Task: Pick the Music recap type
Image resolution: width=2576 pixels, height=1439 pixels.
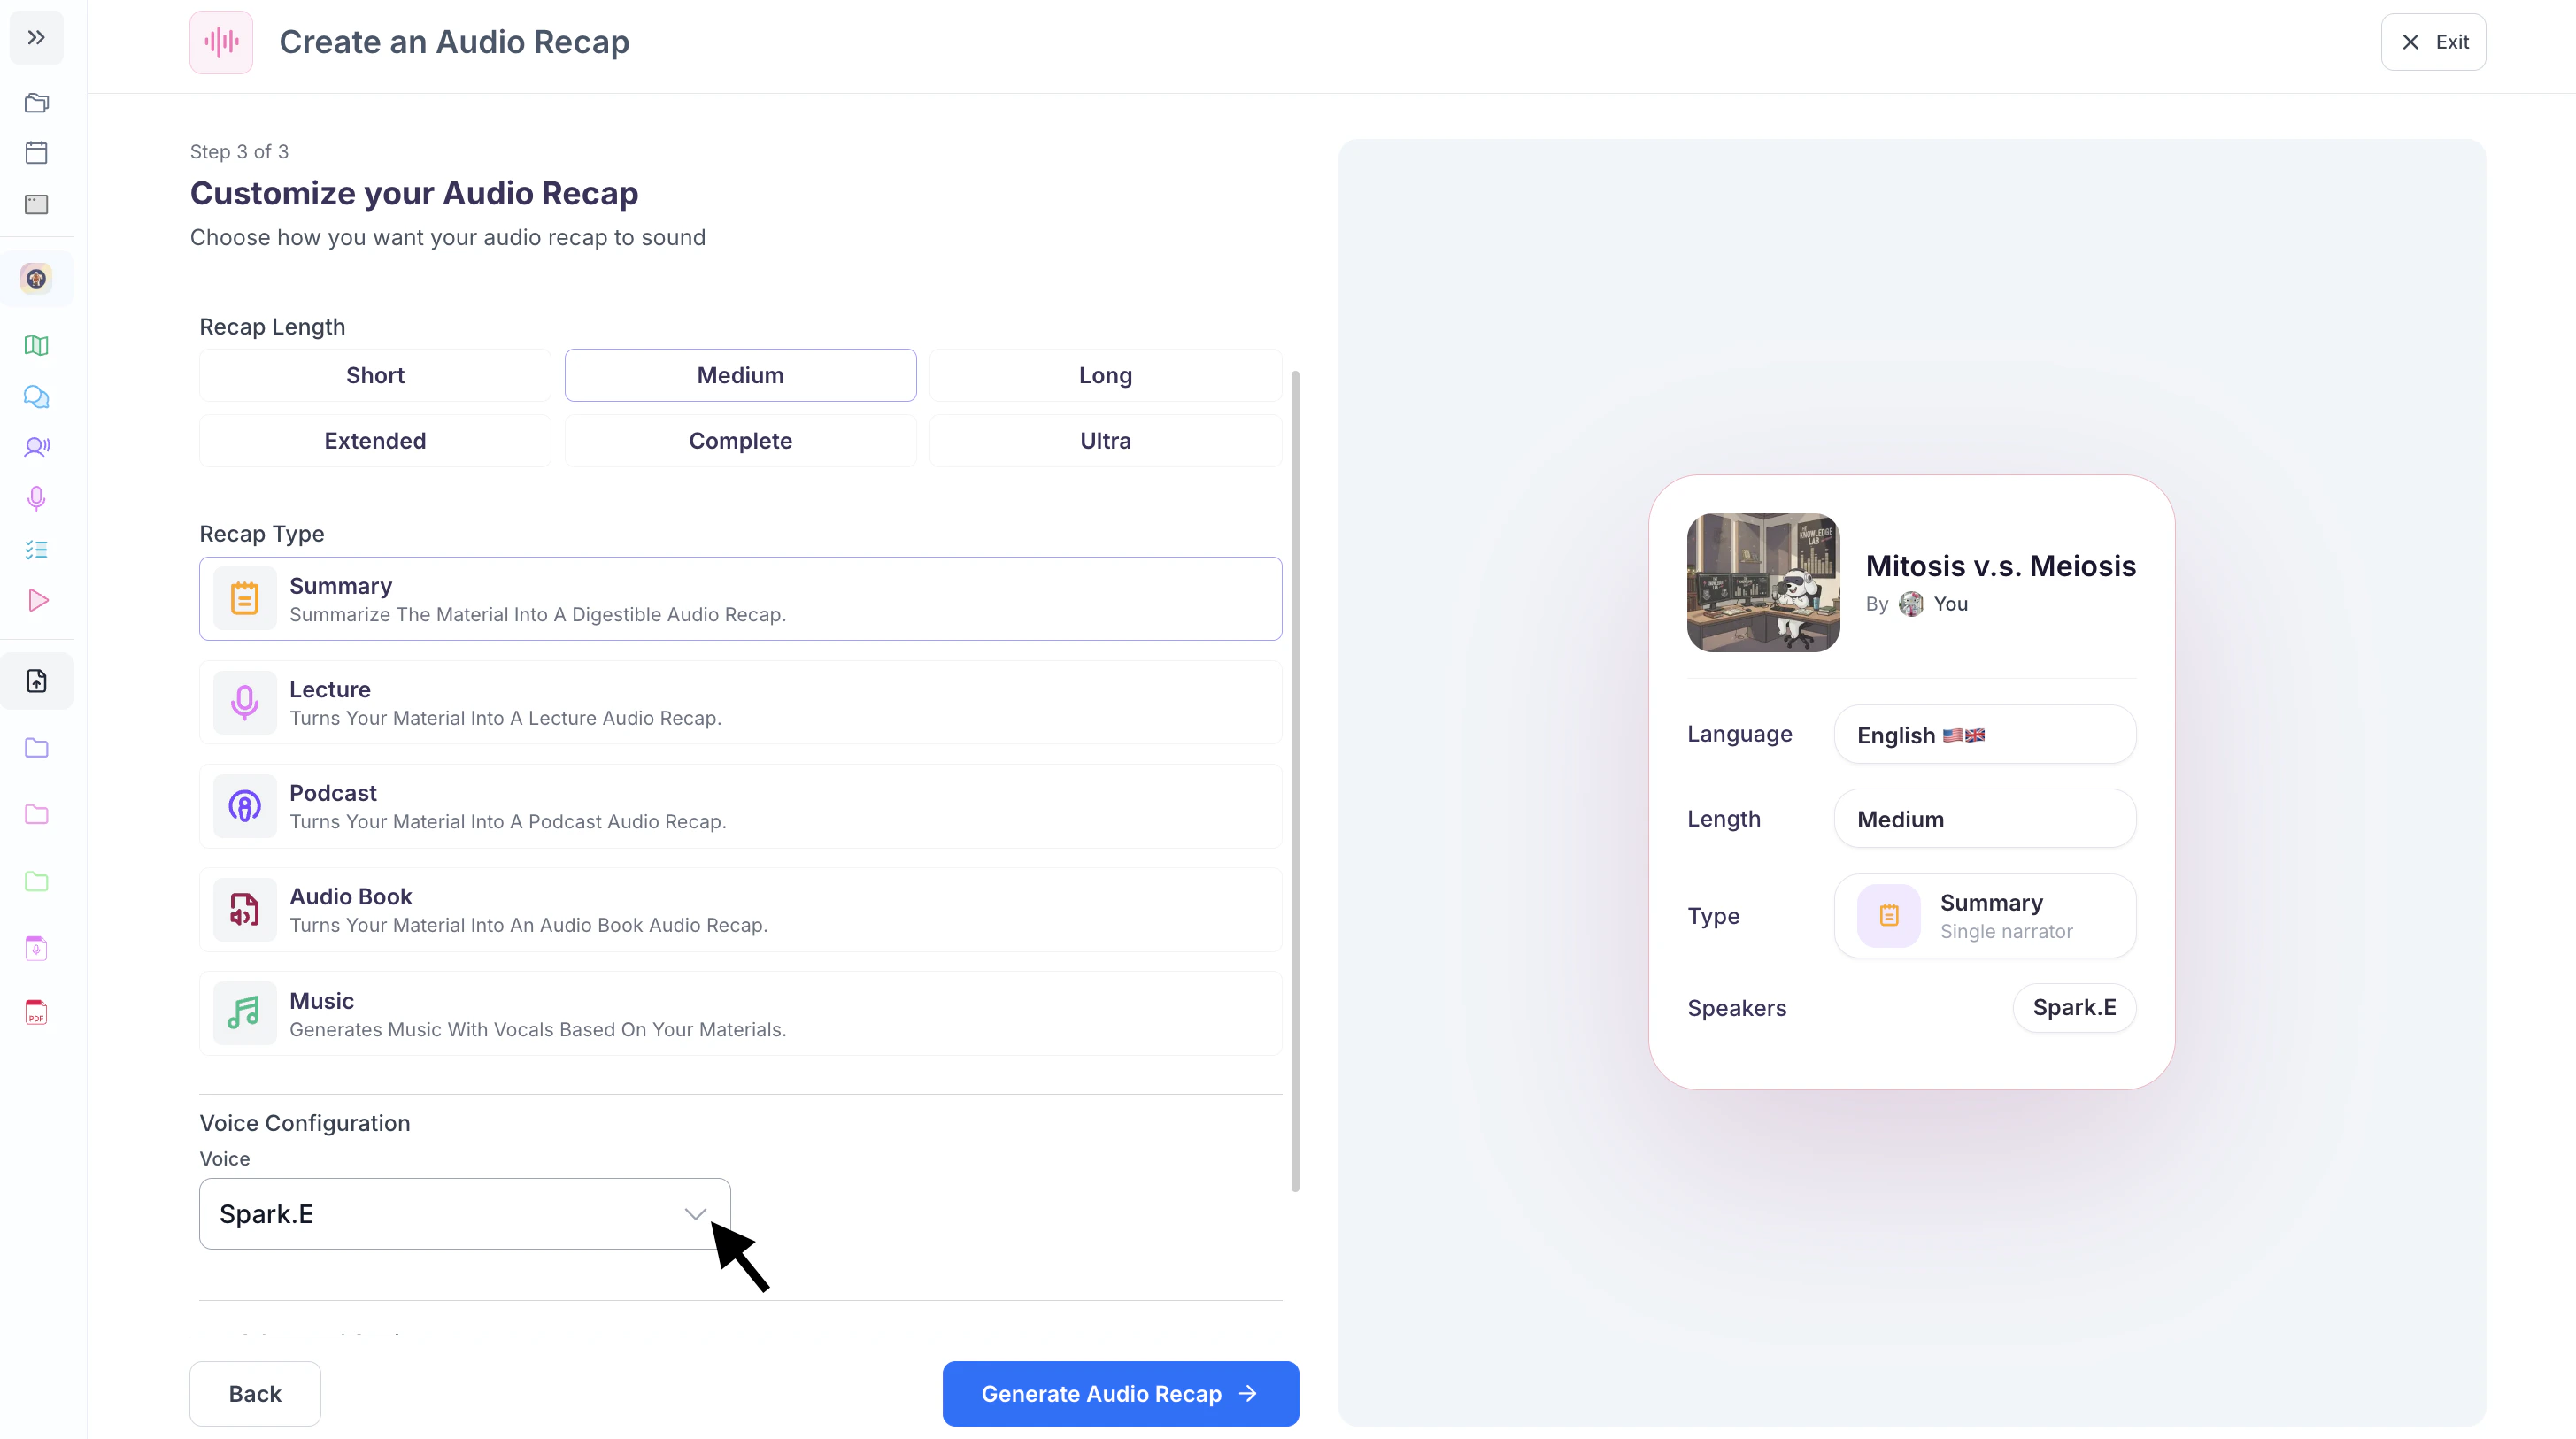Action: (740, 1014)
